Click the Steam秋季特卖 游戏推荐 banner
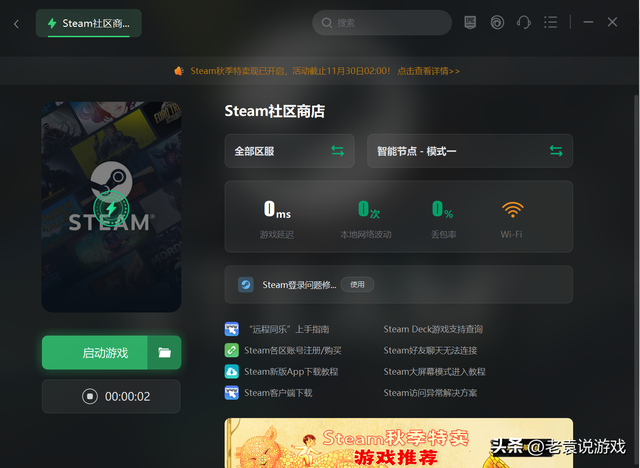This screenshot has height=468, width=640. click(398, 443)
